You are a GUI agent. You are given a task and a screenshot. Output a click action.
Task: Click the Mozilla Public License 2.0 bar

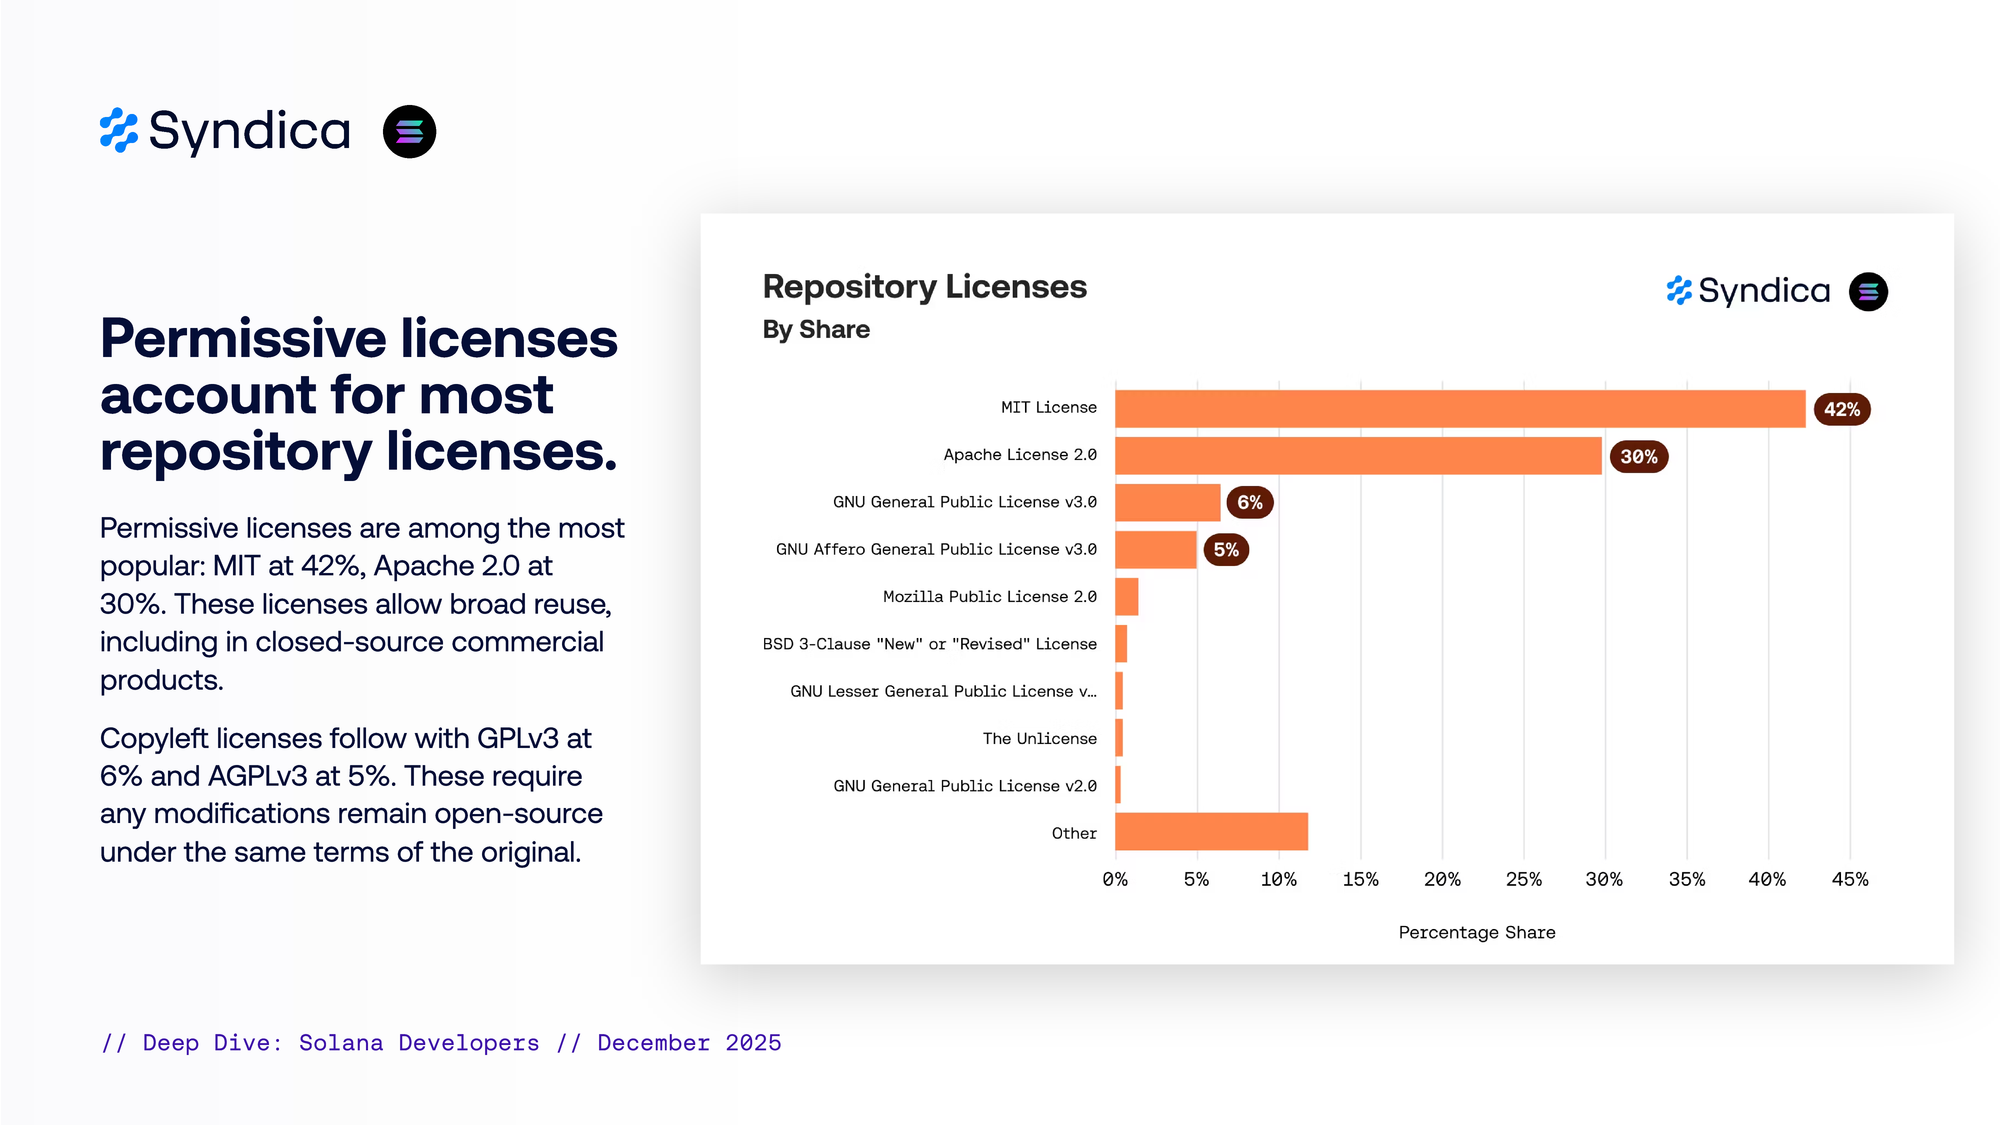(x=1126, y=597)
